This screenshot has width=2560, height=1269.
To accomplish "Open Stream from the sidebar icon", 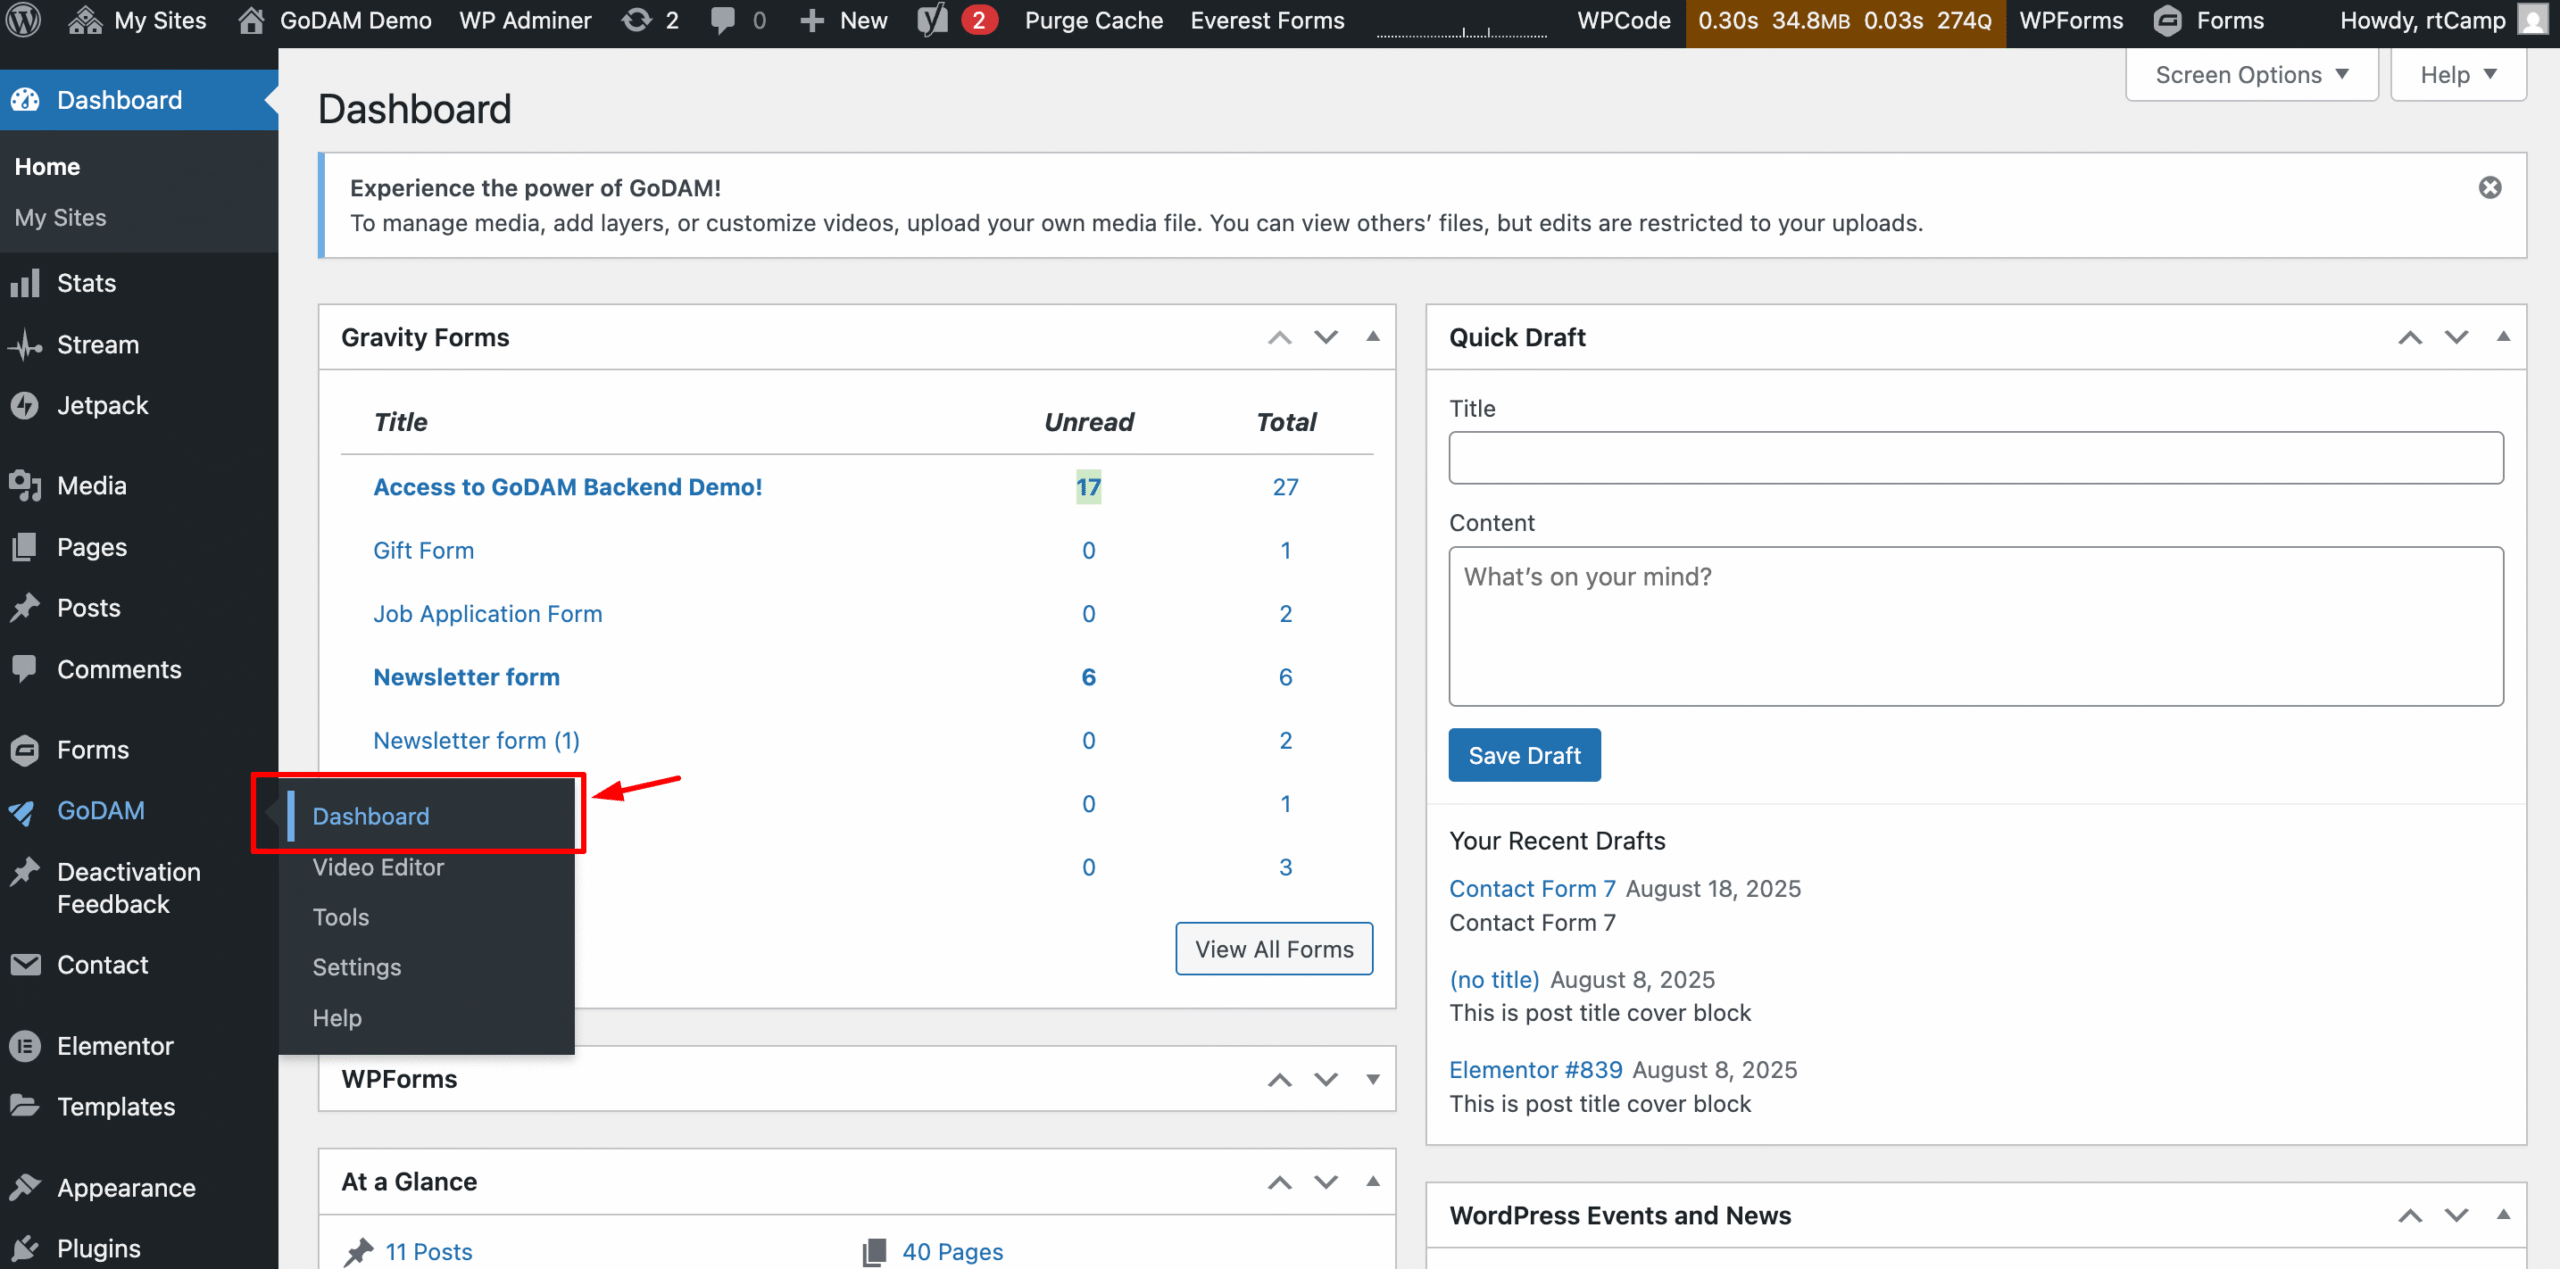I will (x=25, y=344).
